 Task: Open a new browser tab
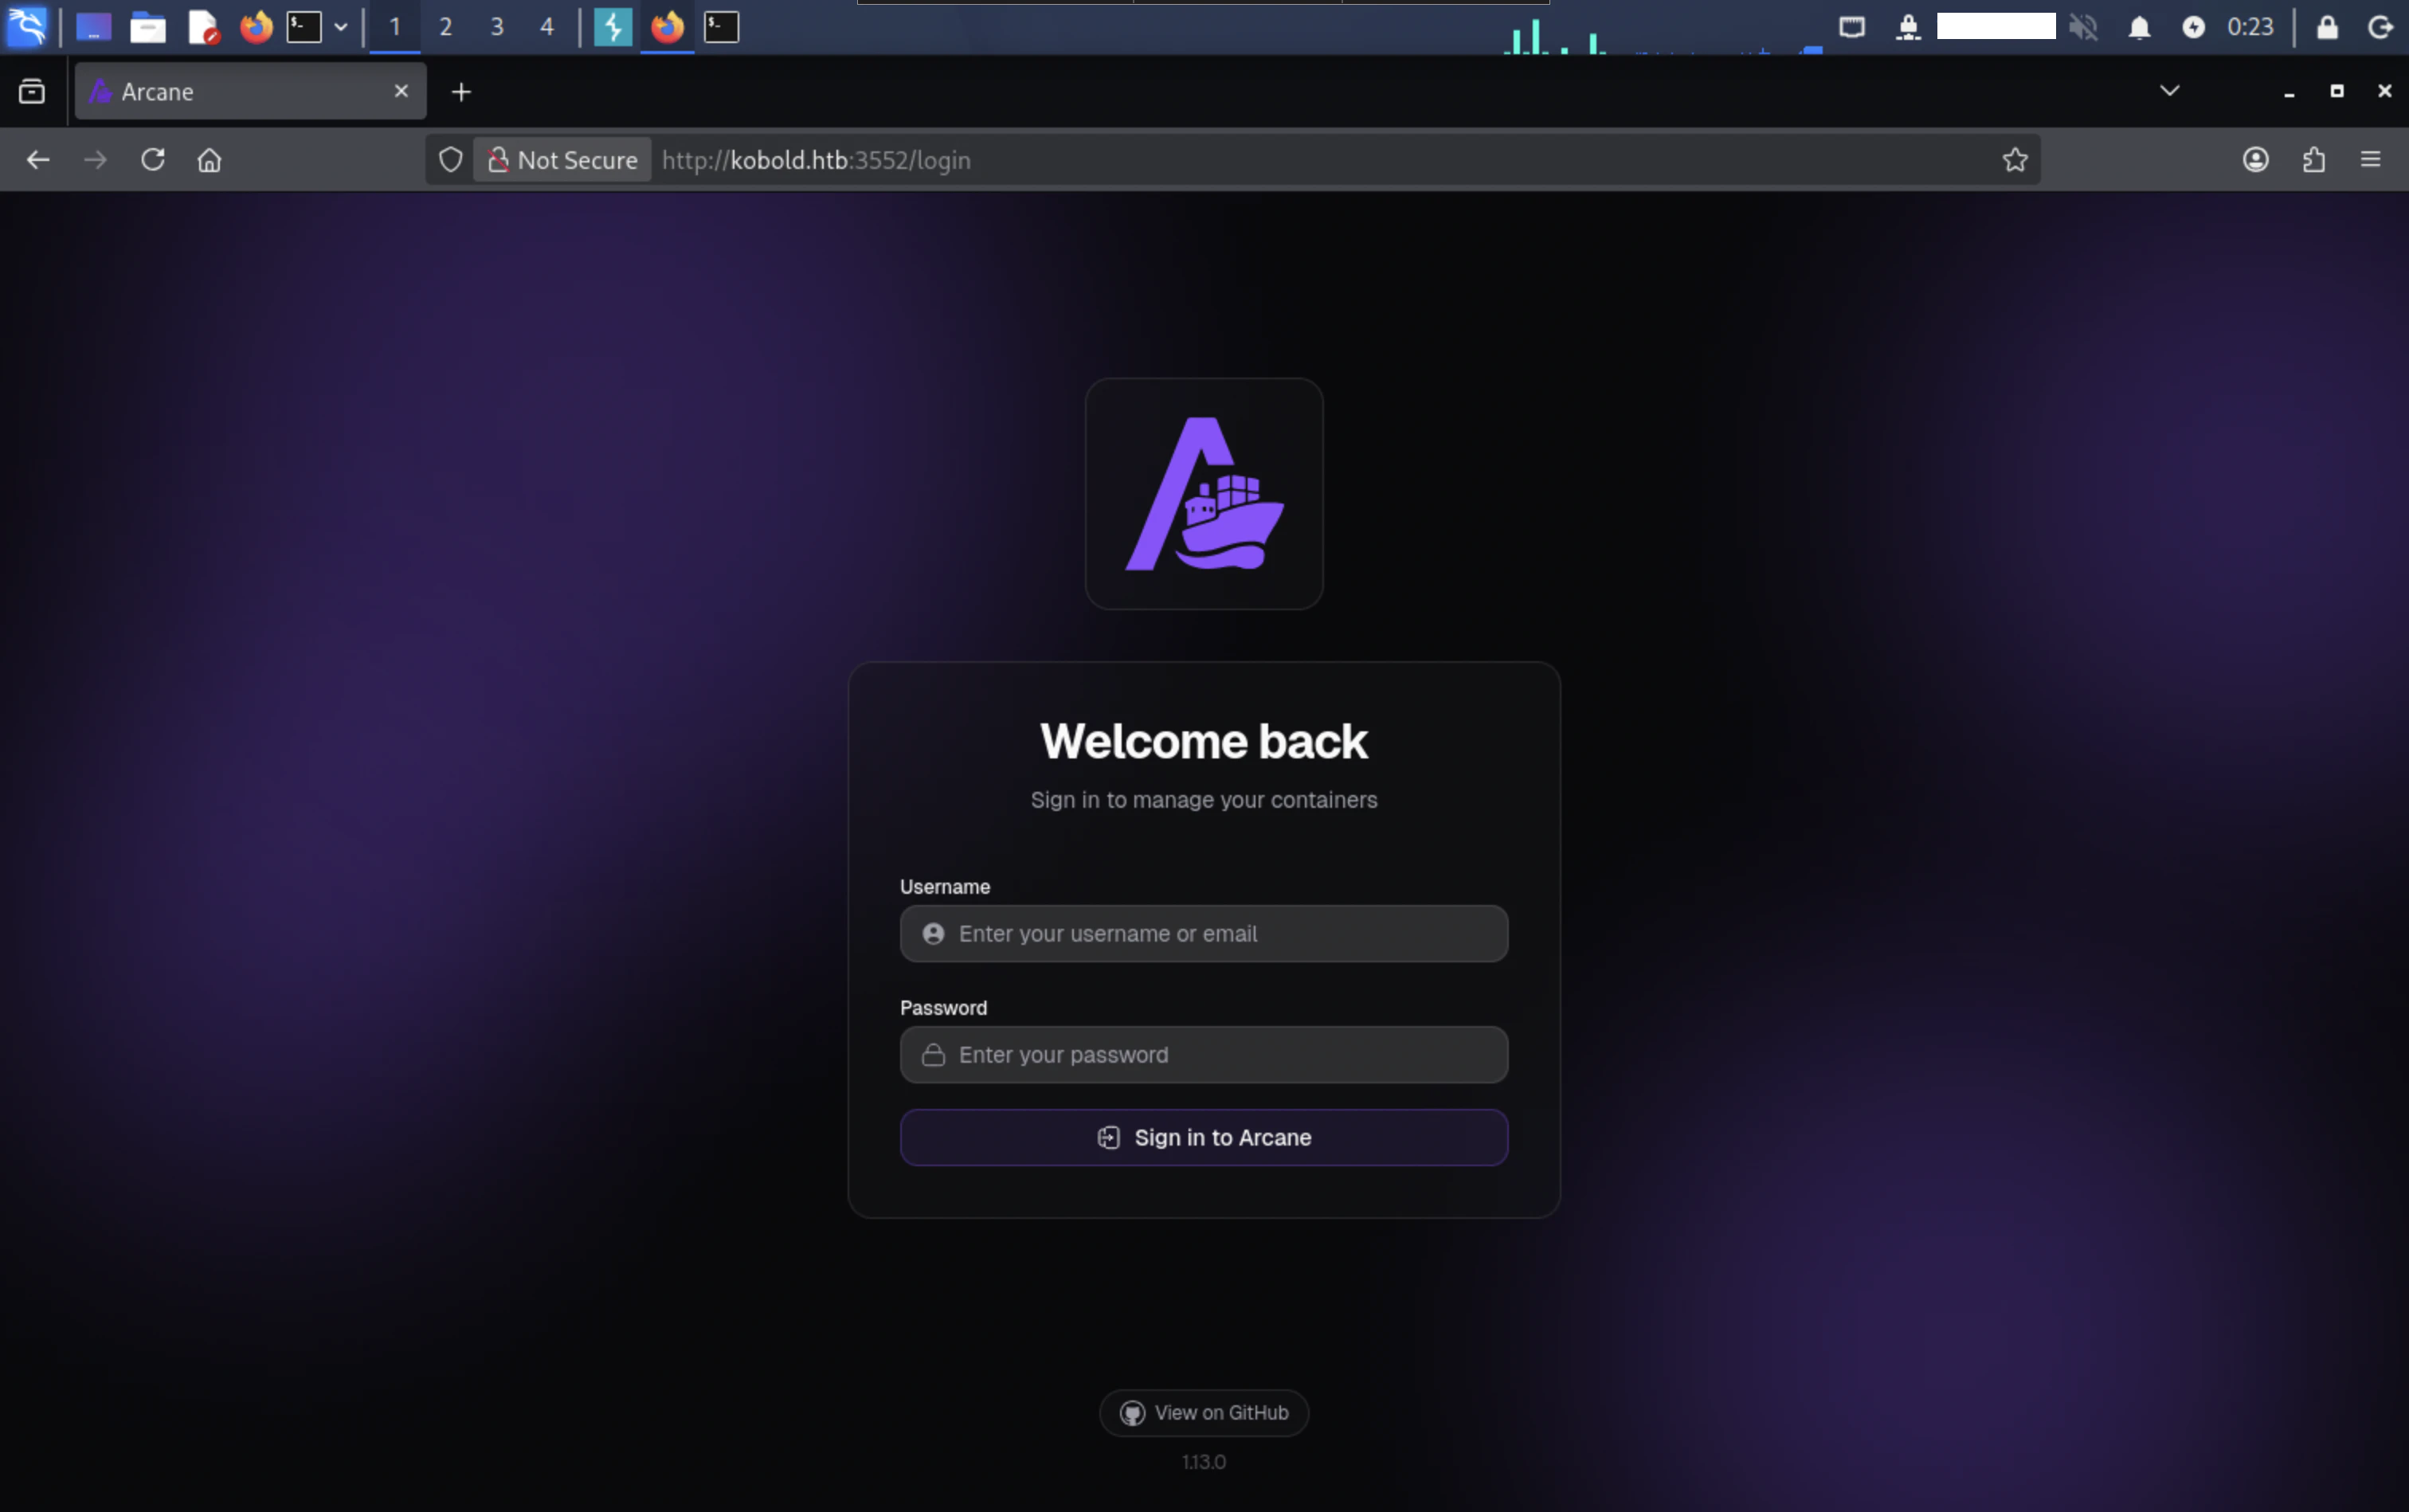tap(461, 92)
